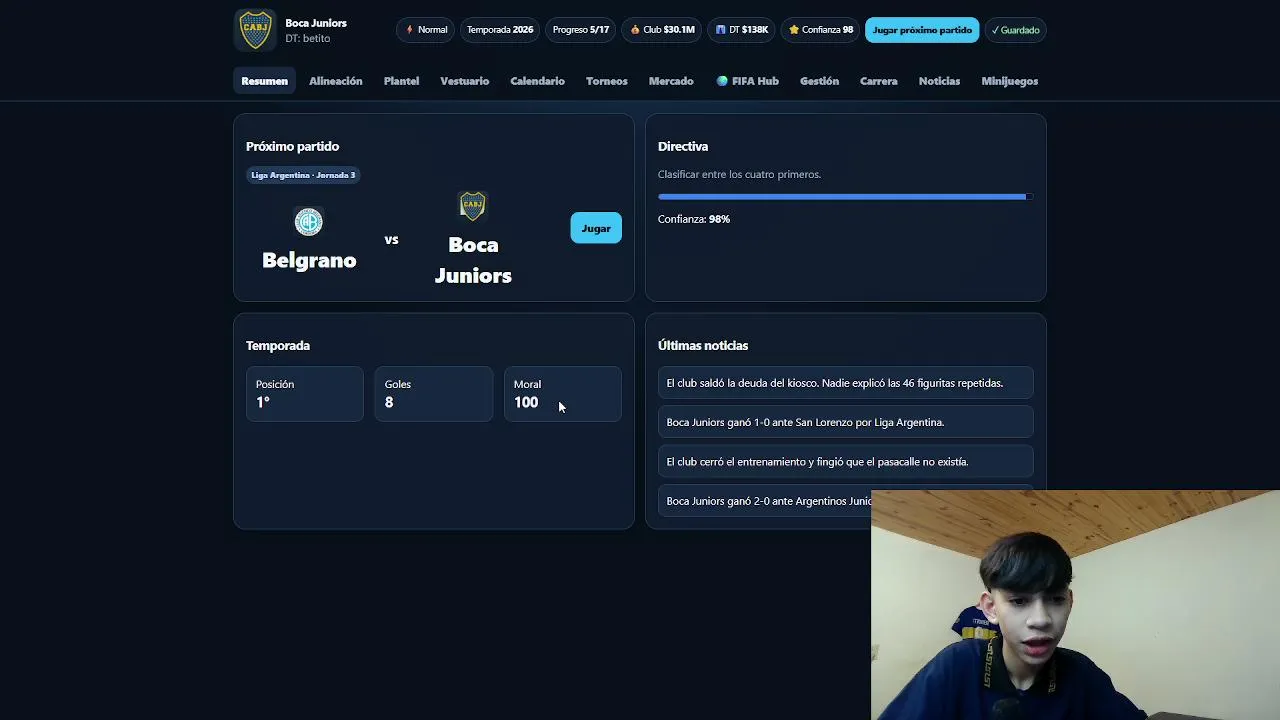Switch to the Alineación tab
This screenshot has width=1280, height=720.
coord(336,81)
